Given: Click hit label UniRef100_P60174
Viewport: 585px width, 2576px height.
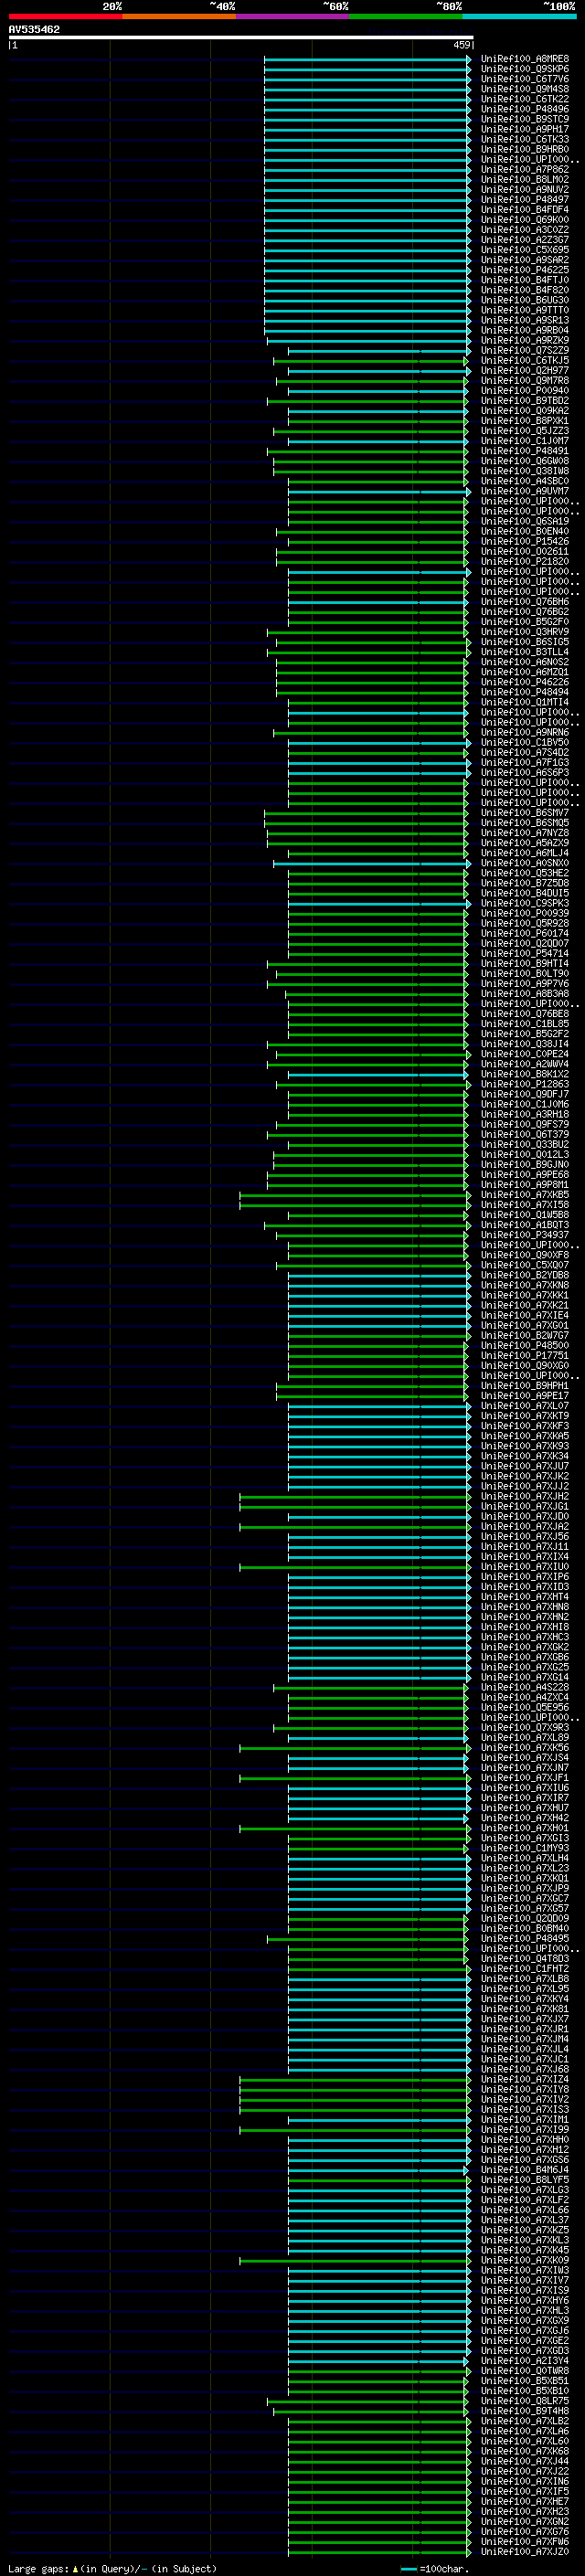Looking at the screenshot, I should point(525,933).
